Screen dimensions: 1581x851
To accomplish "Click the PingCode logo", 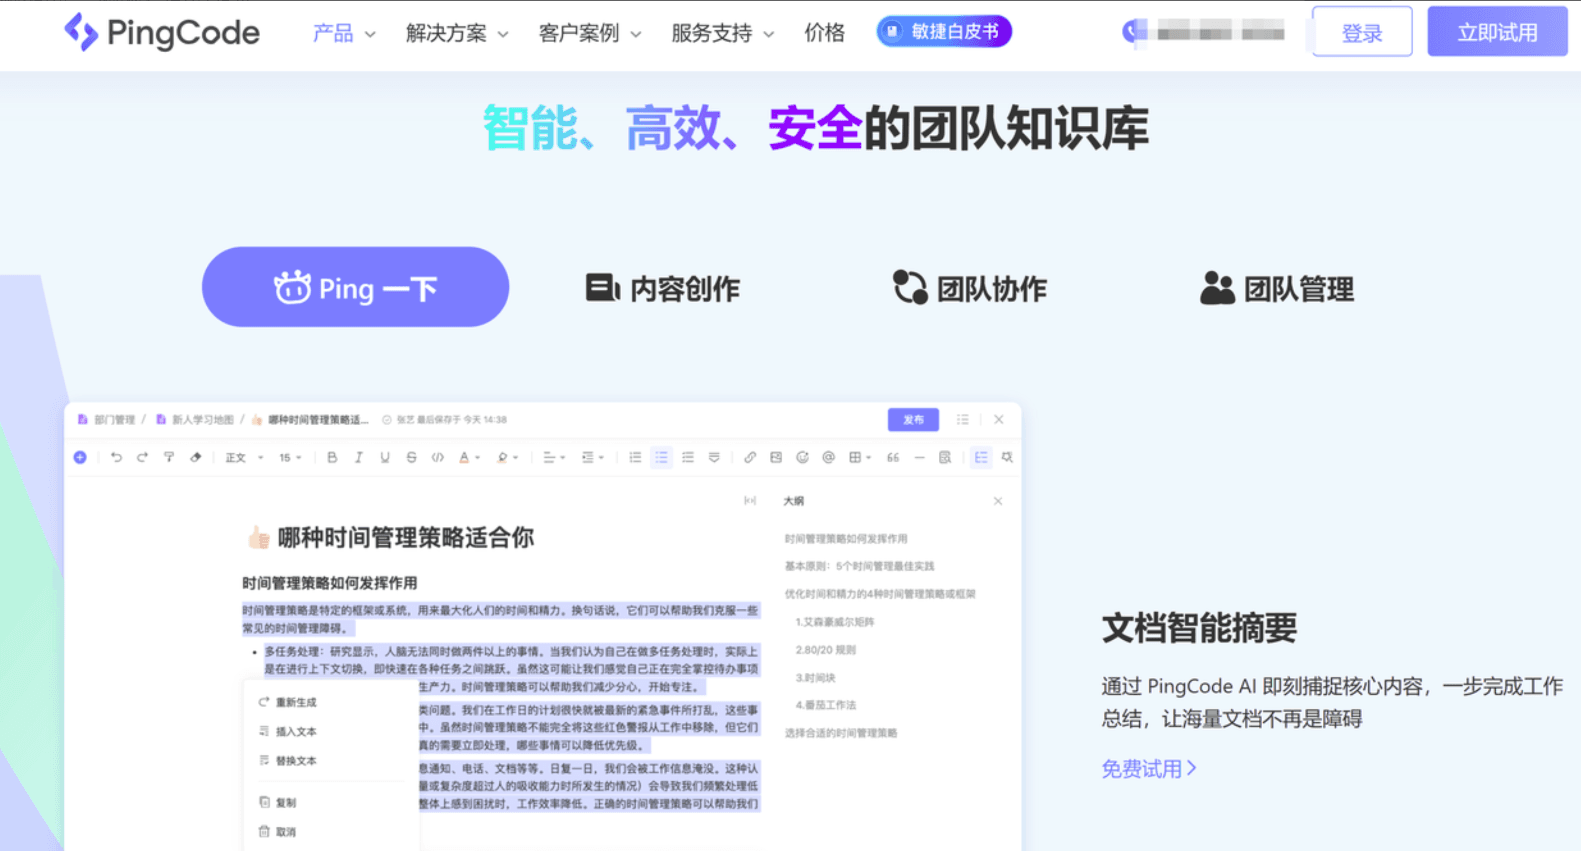I will pyautogui.click(x=162, y=32).
